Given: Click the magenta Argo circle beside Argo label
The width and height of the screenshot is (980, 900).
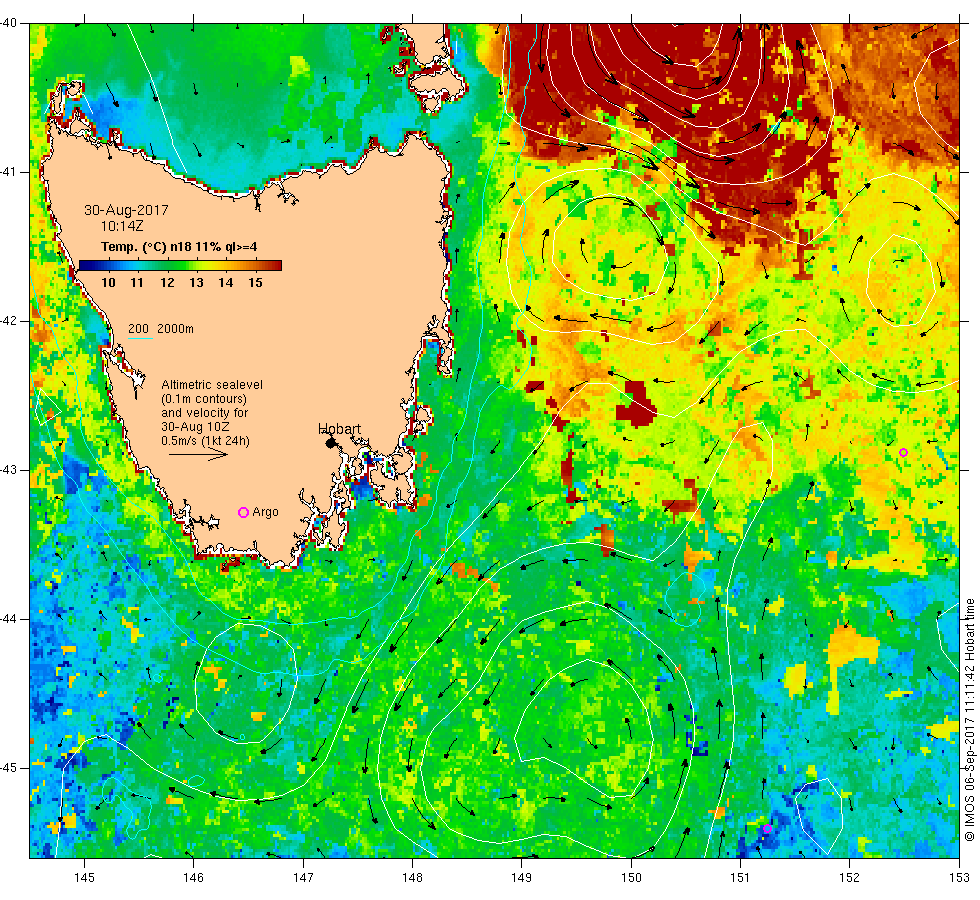Looking at the screenshot, I should click(x=244, y=512).
